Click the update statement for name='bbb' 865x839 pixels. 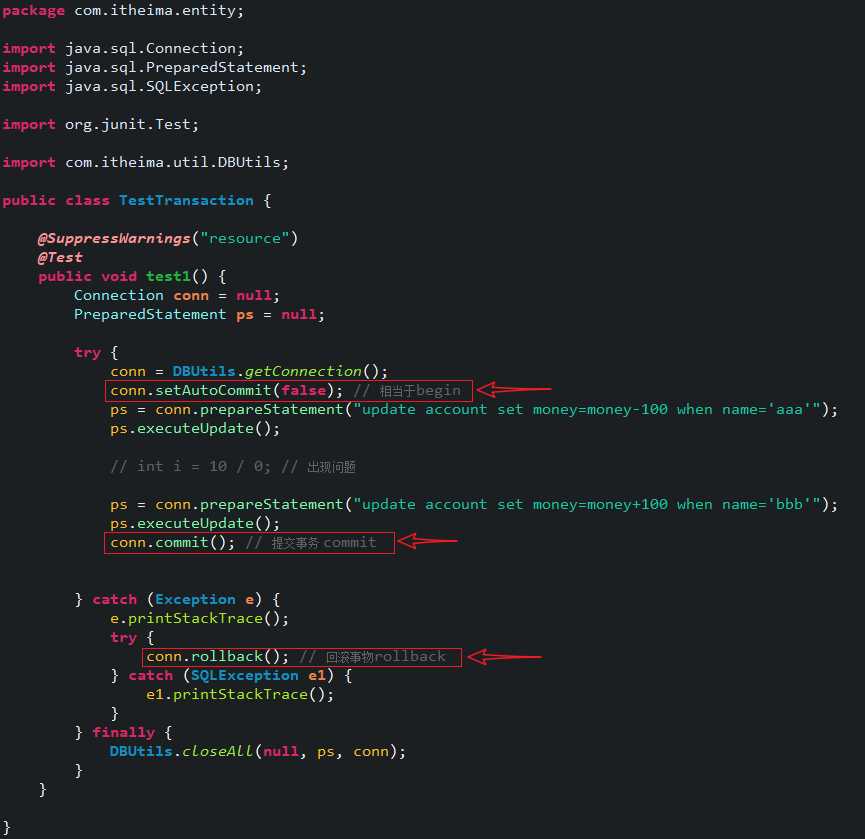pos(474,505)
